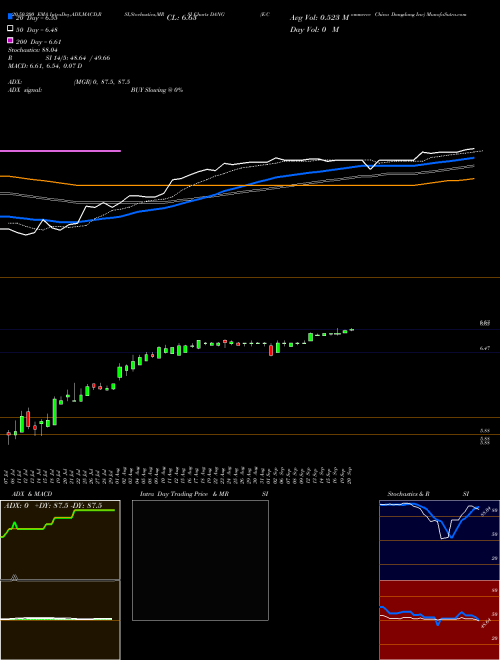This screenshot has width=500, height=660.
Task: Open the ADX indicator chart panel
Action: (60, 540)
